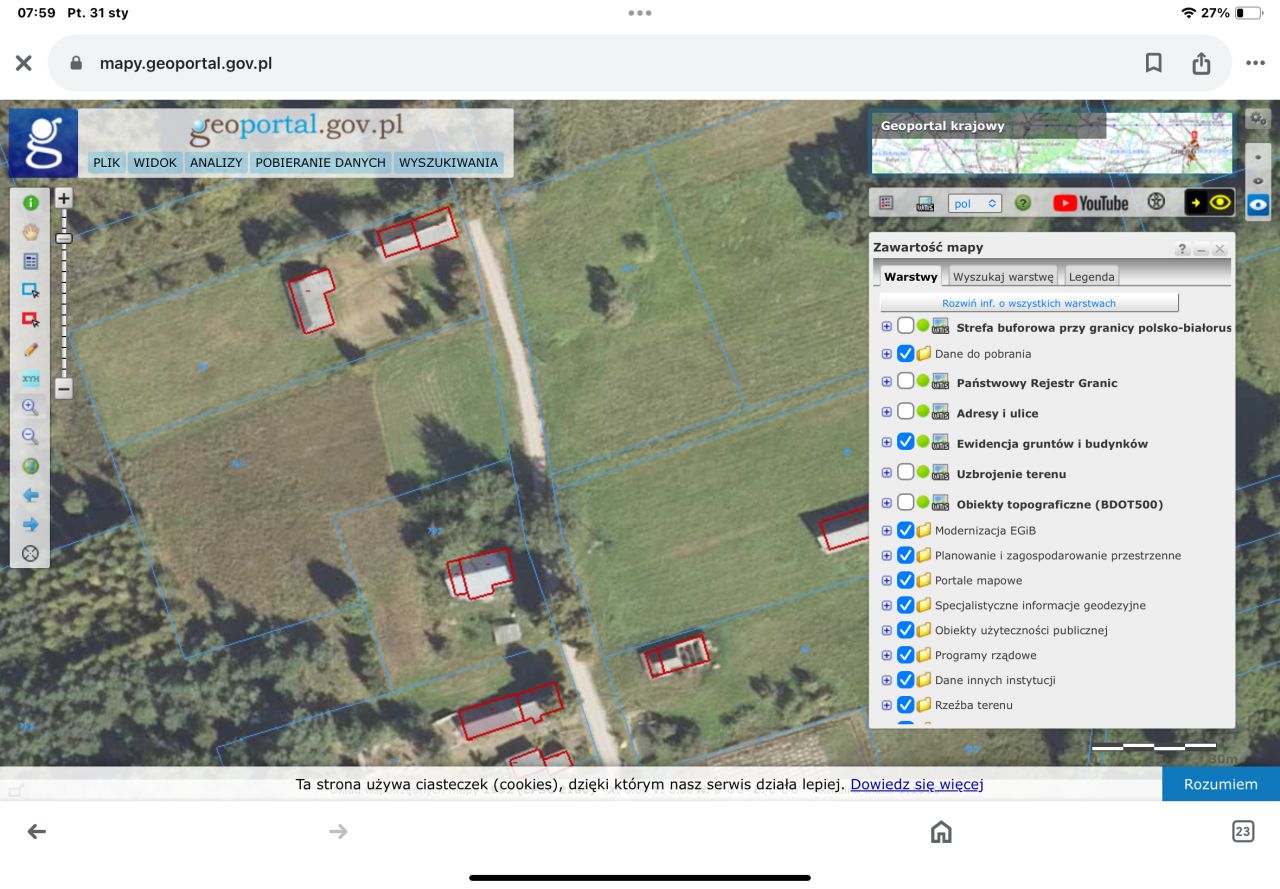Screen dimensions: 1280x889
Task: Open the WMS services icon
Action: coord(925,203)
